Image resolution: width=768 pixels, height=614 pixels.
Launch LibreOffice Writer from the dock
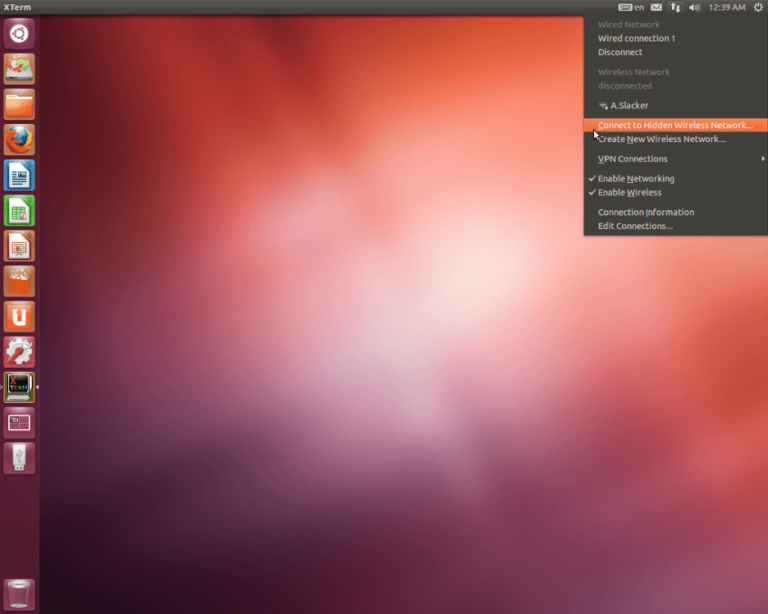pos(19,175)
